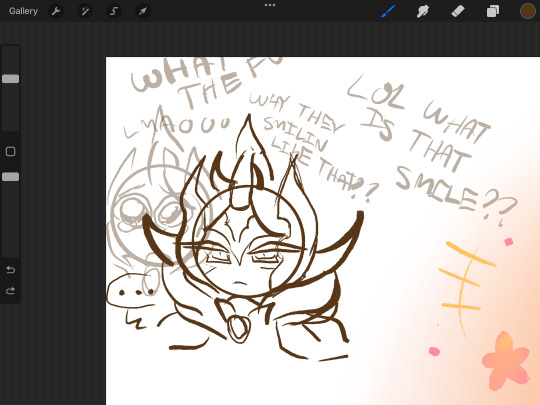Click the brush opacity slider handle
The width and height of the screenshot is (540, 405).
point(11,177)
